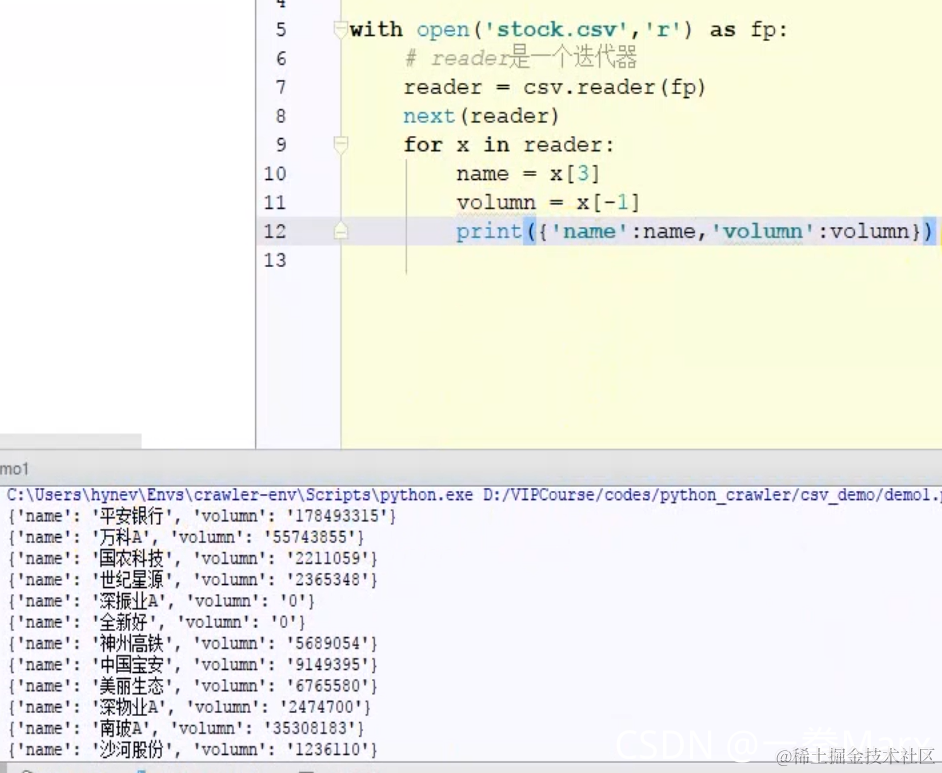Click 'volumn = x[-1]' assignment
Viewport: 942px width, 773px height.
[x=548, y=202]
